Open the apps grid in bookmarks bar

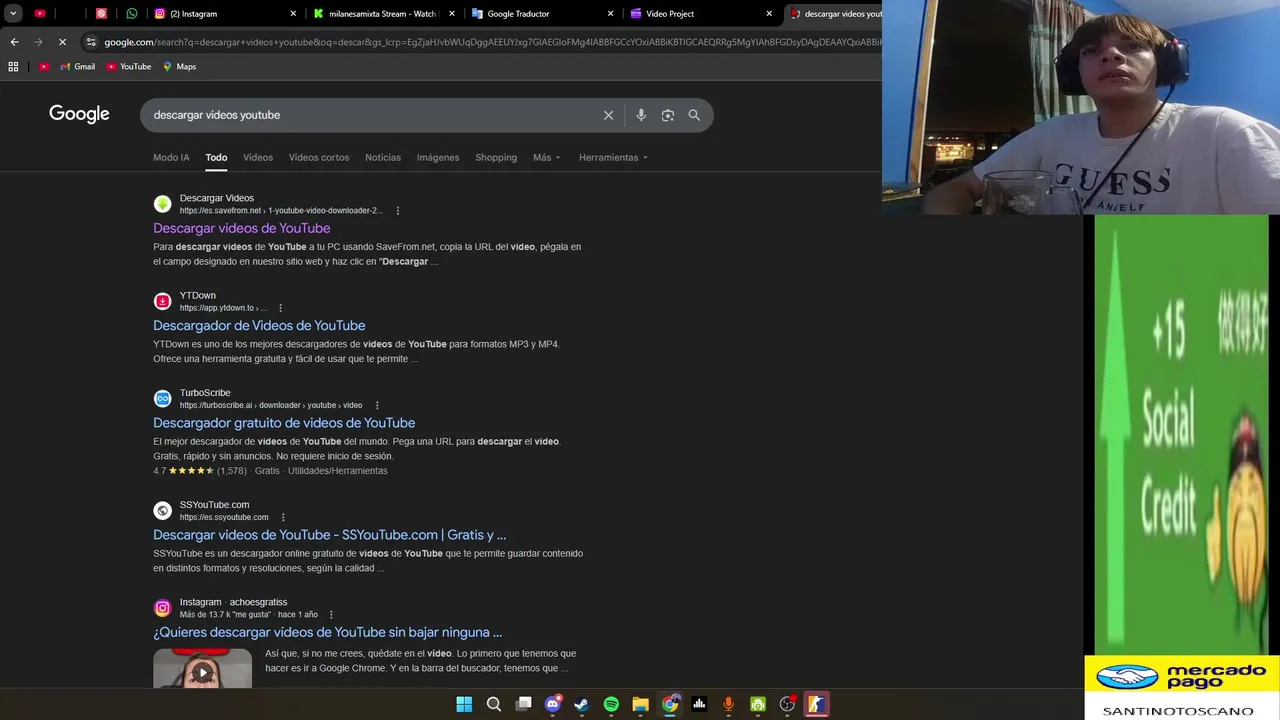click(x=13, y=67)
